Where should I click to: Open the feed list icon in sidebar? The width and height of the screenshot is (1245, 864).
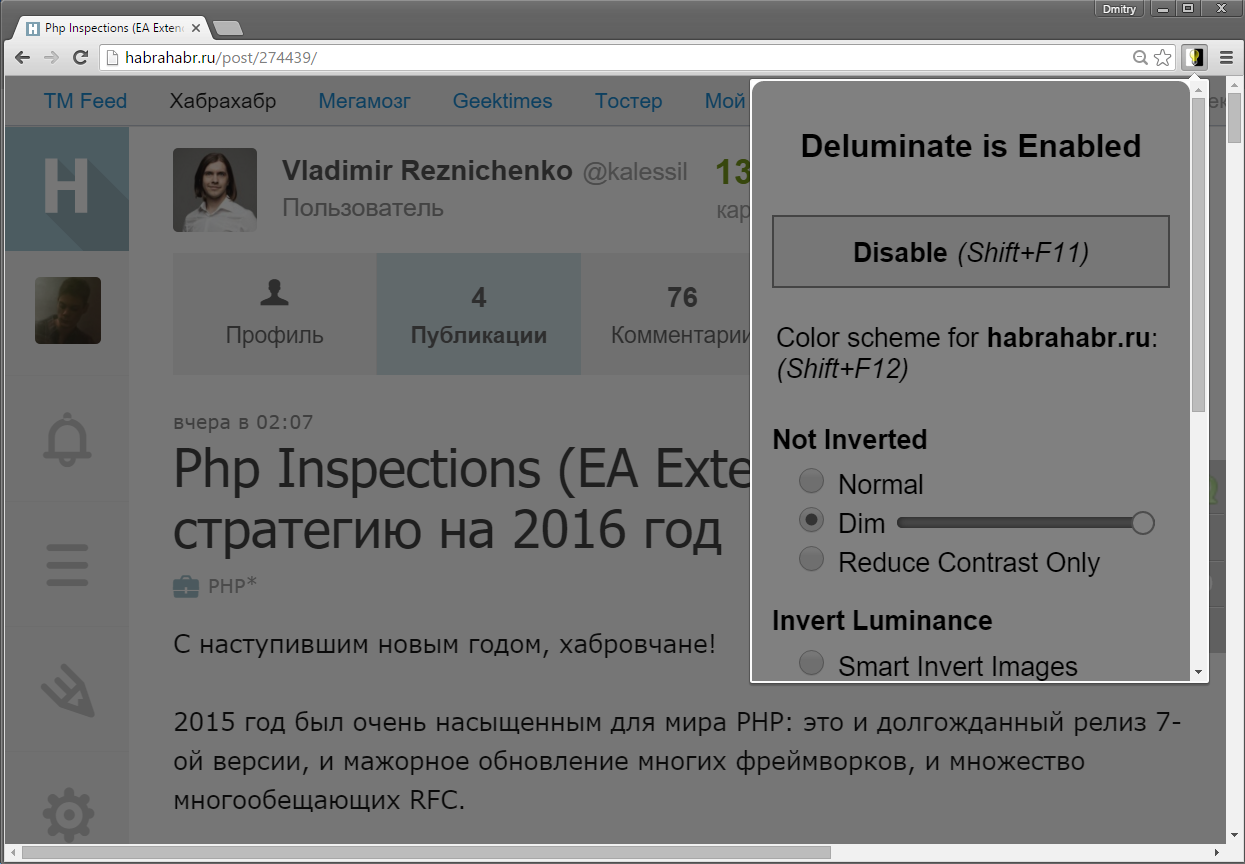point(67,565)
